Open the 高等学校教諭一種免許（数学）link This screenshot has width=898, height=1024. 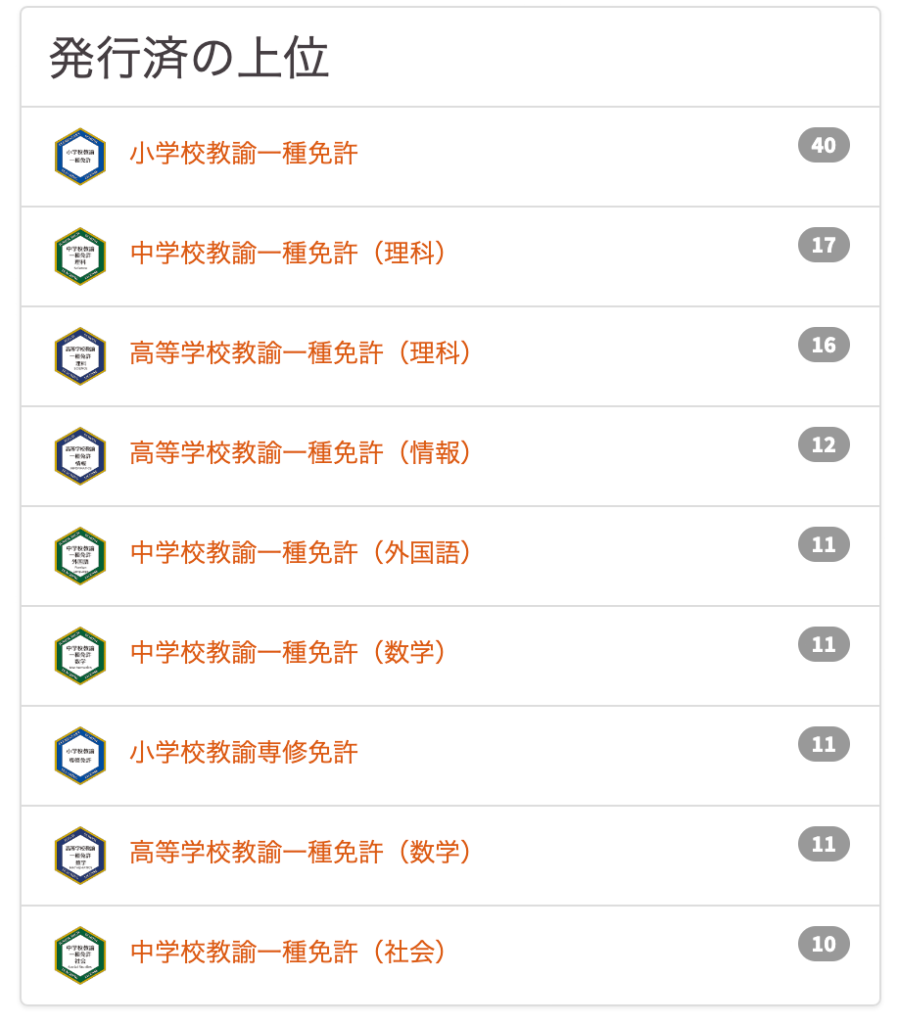coord(300,853)
